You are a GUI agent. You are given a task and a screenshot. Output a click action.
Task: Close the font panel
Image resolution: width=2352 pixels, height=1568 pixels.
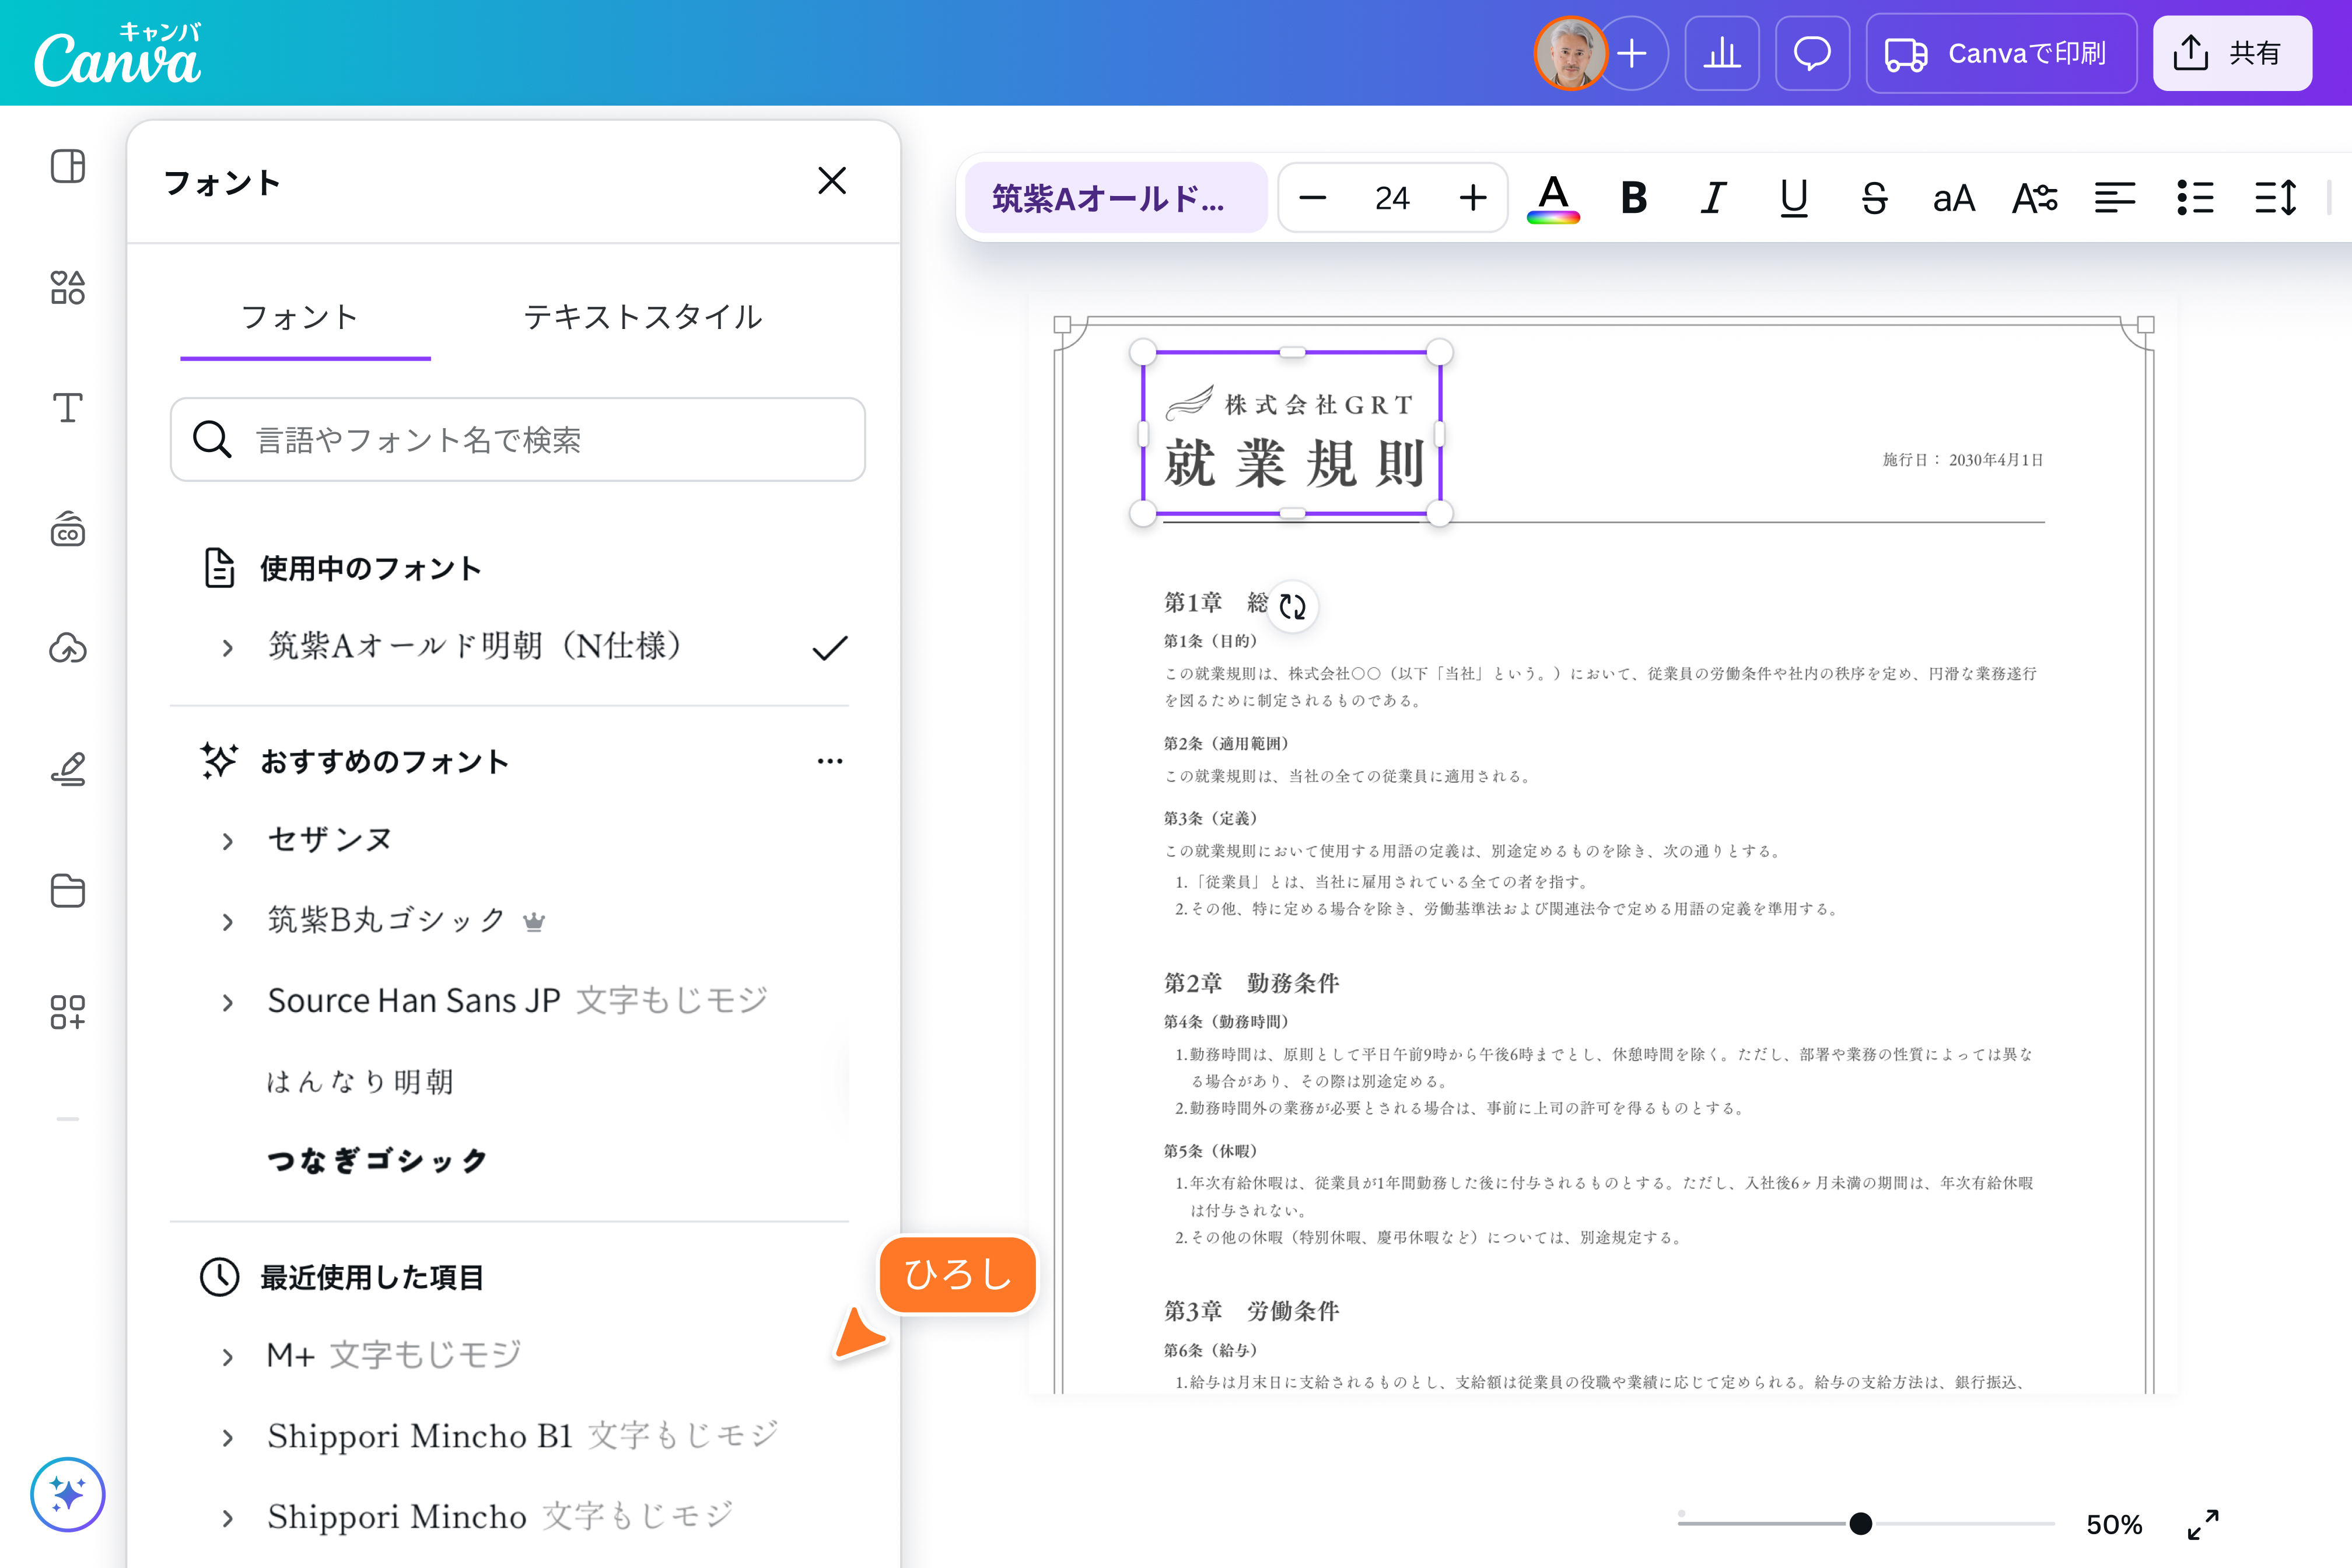tap(832, 181)
